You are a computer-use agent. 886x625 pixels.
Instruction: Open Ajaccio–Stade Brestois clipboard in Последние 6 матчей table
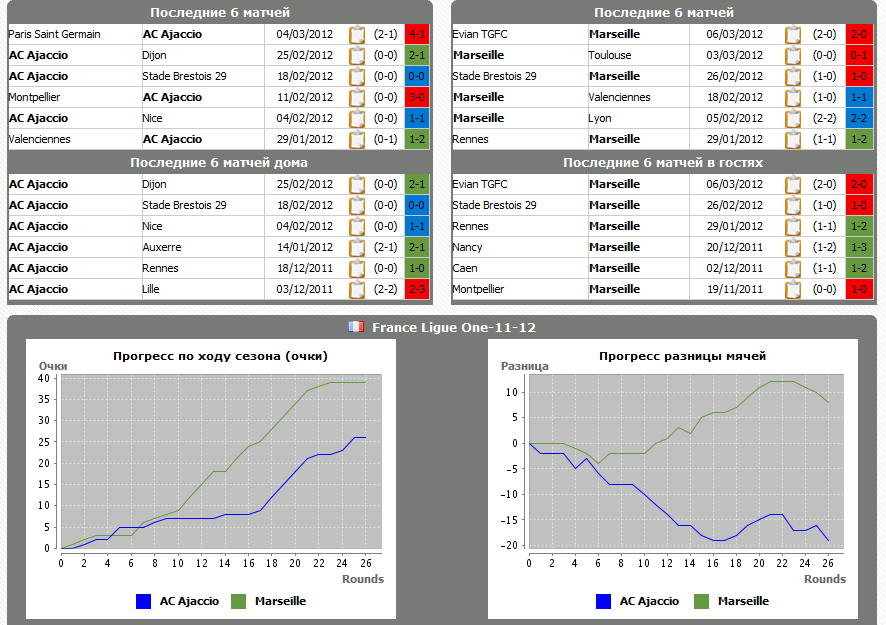click(357, 76)
